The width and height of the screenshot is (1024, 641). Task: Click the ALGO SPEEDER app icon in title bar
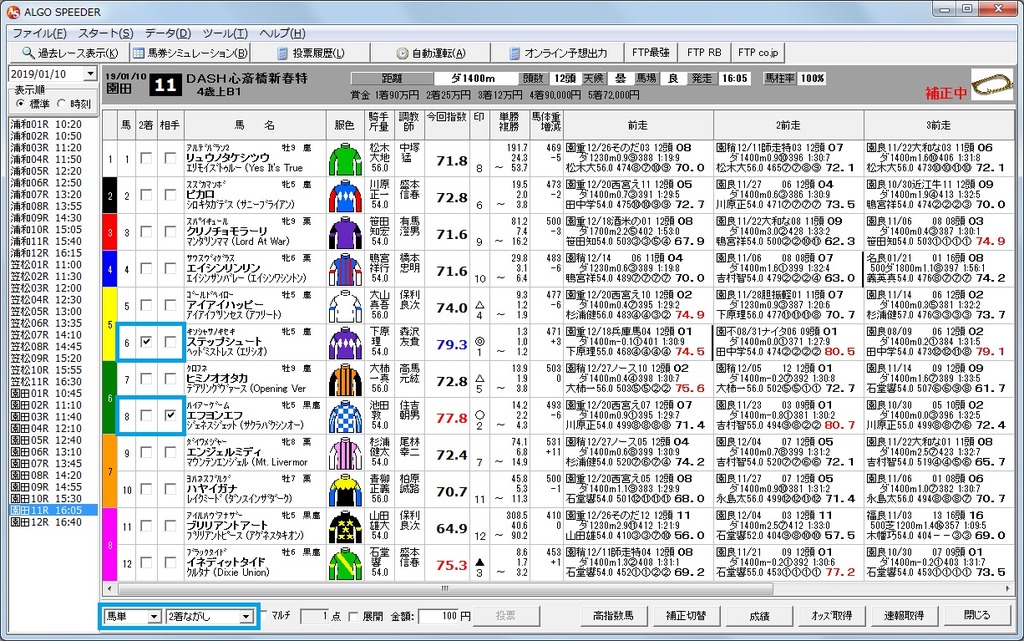[12, 12]
